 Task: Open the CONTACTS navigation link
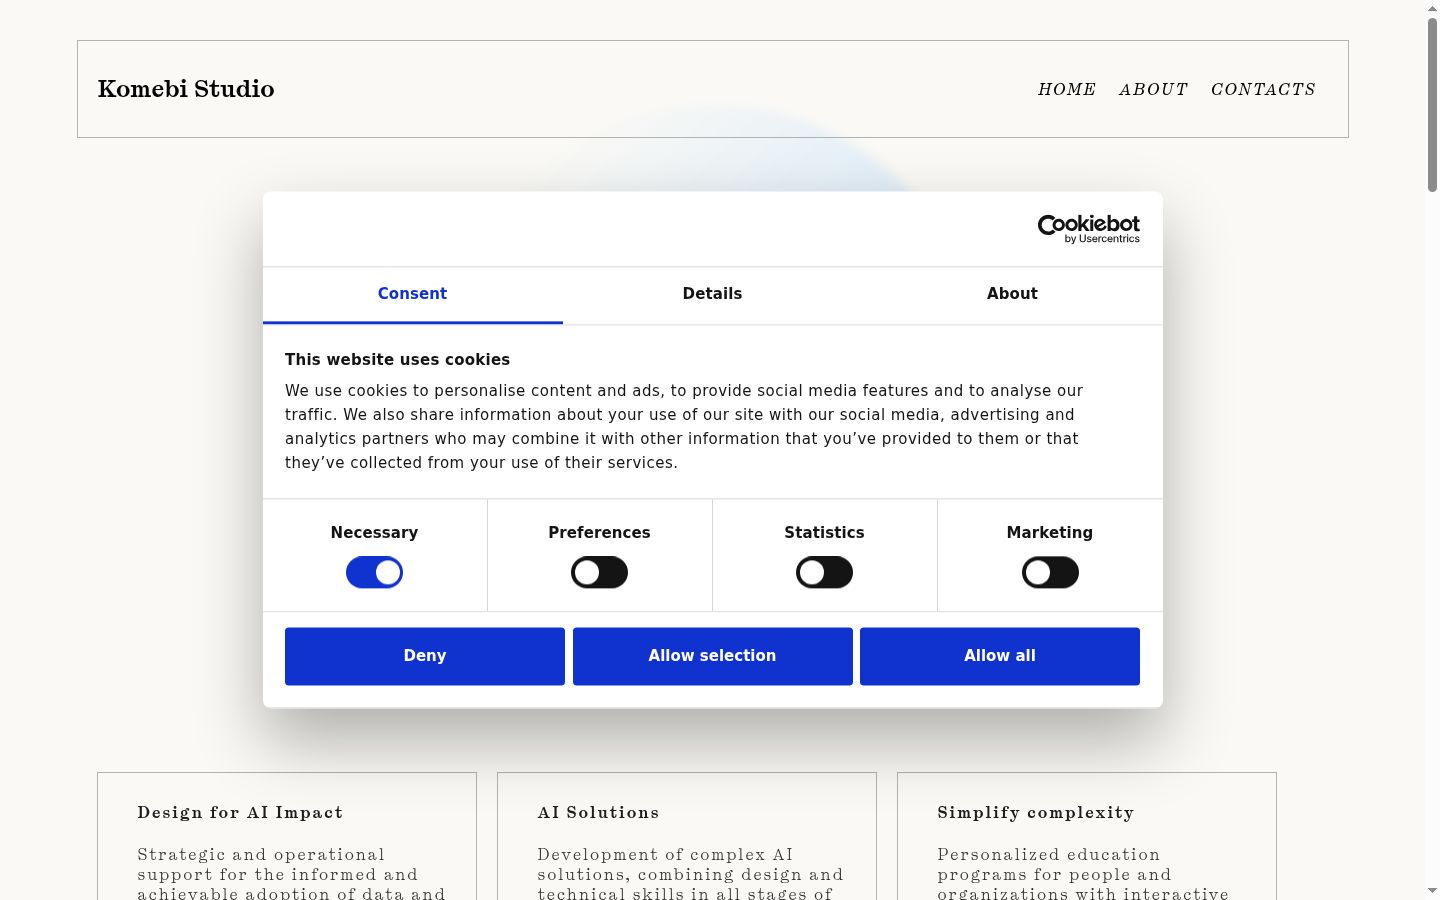(x=1263, y=89)
